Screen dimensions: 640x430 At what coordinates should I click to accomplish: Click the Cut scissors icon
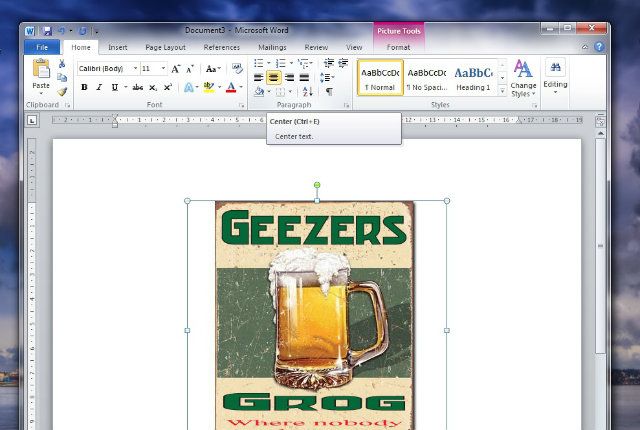tap(62, 64)
